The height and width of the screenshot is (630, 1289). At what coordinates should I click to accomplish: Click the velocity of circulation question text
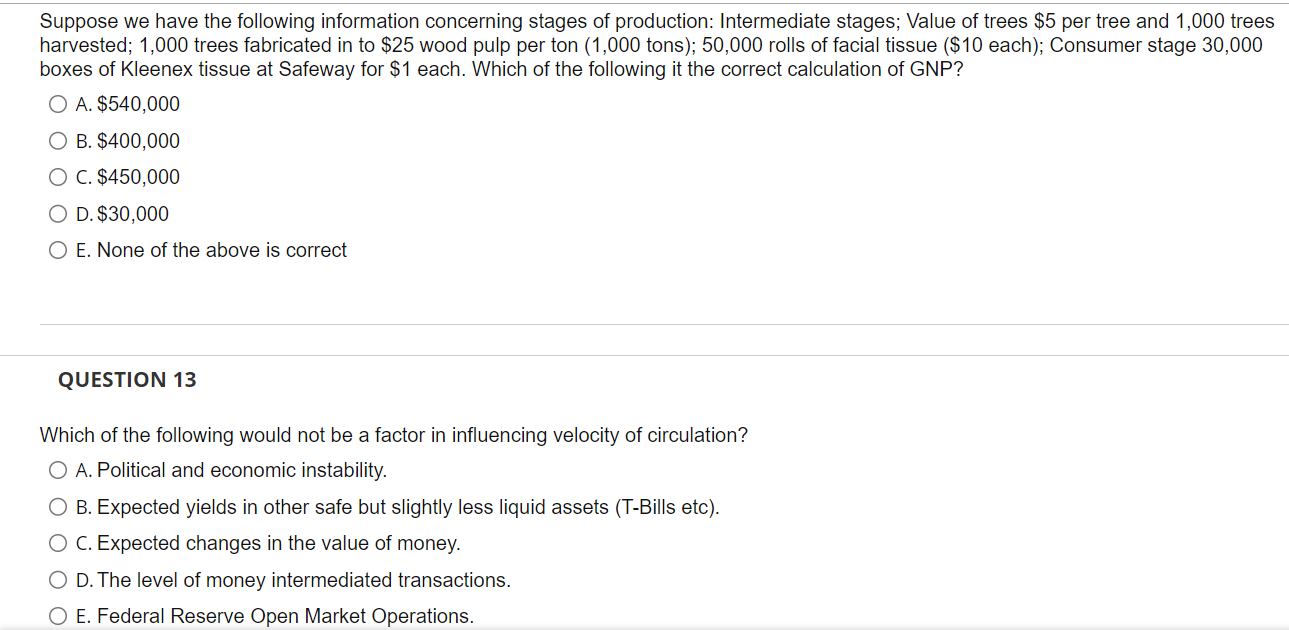click(x=394, y=434)
